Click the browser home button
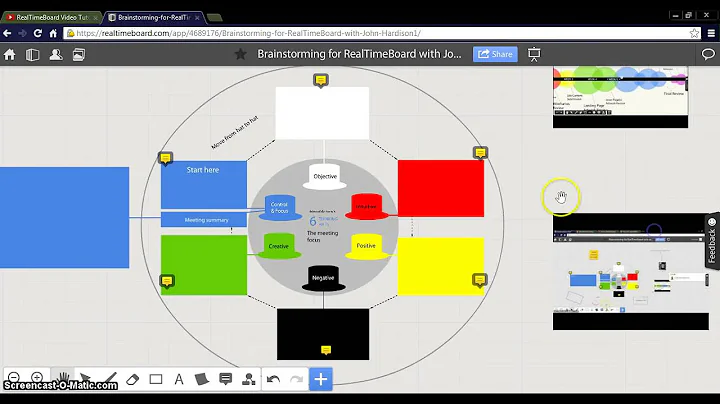The height and width of the screenshot is (404, 720). pos(53,33)
